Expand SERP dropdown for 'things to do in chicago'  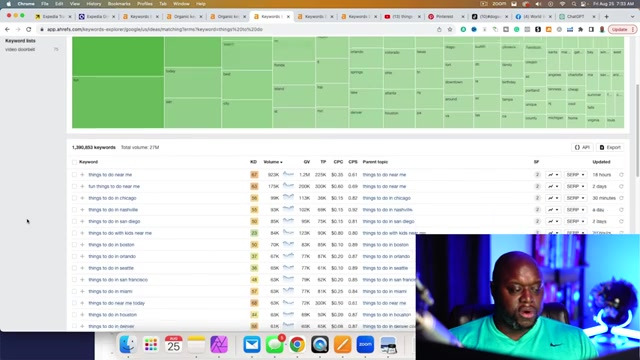[575, 198]
